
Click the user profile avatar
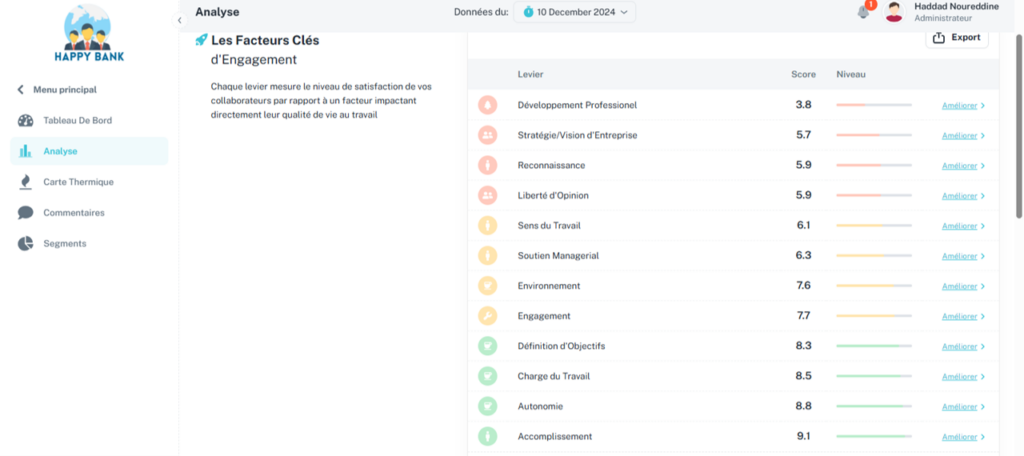pos(894,12)
